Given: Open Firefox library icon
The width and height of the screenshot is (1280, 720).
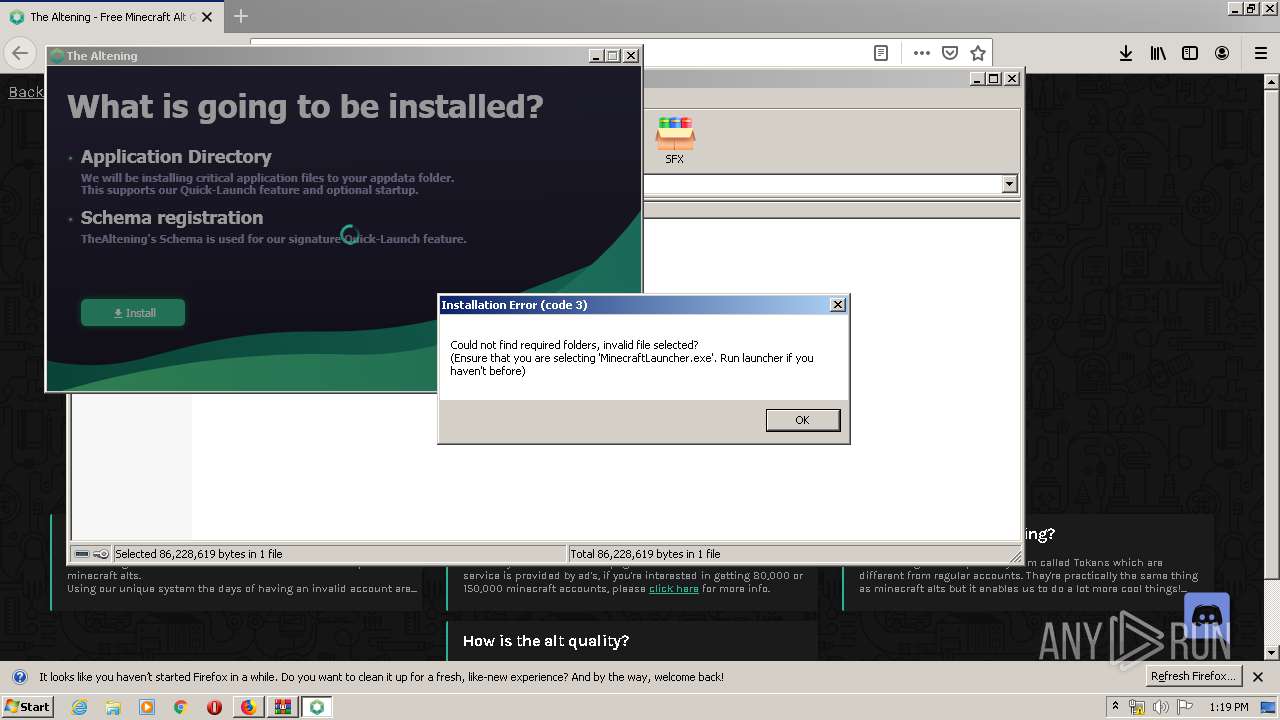Looking at the screenshot, I should pyautogui.click(x=1158, y=53).
